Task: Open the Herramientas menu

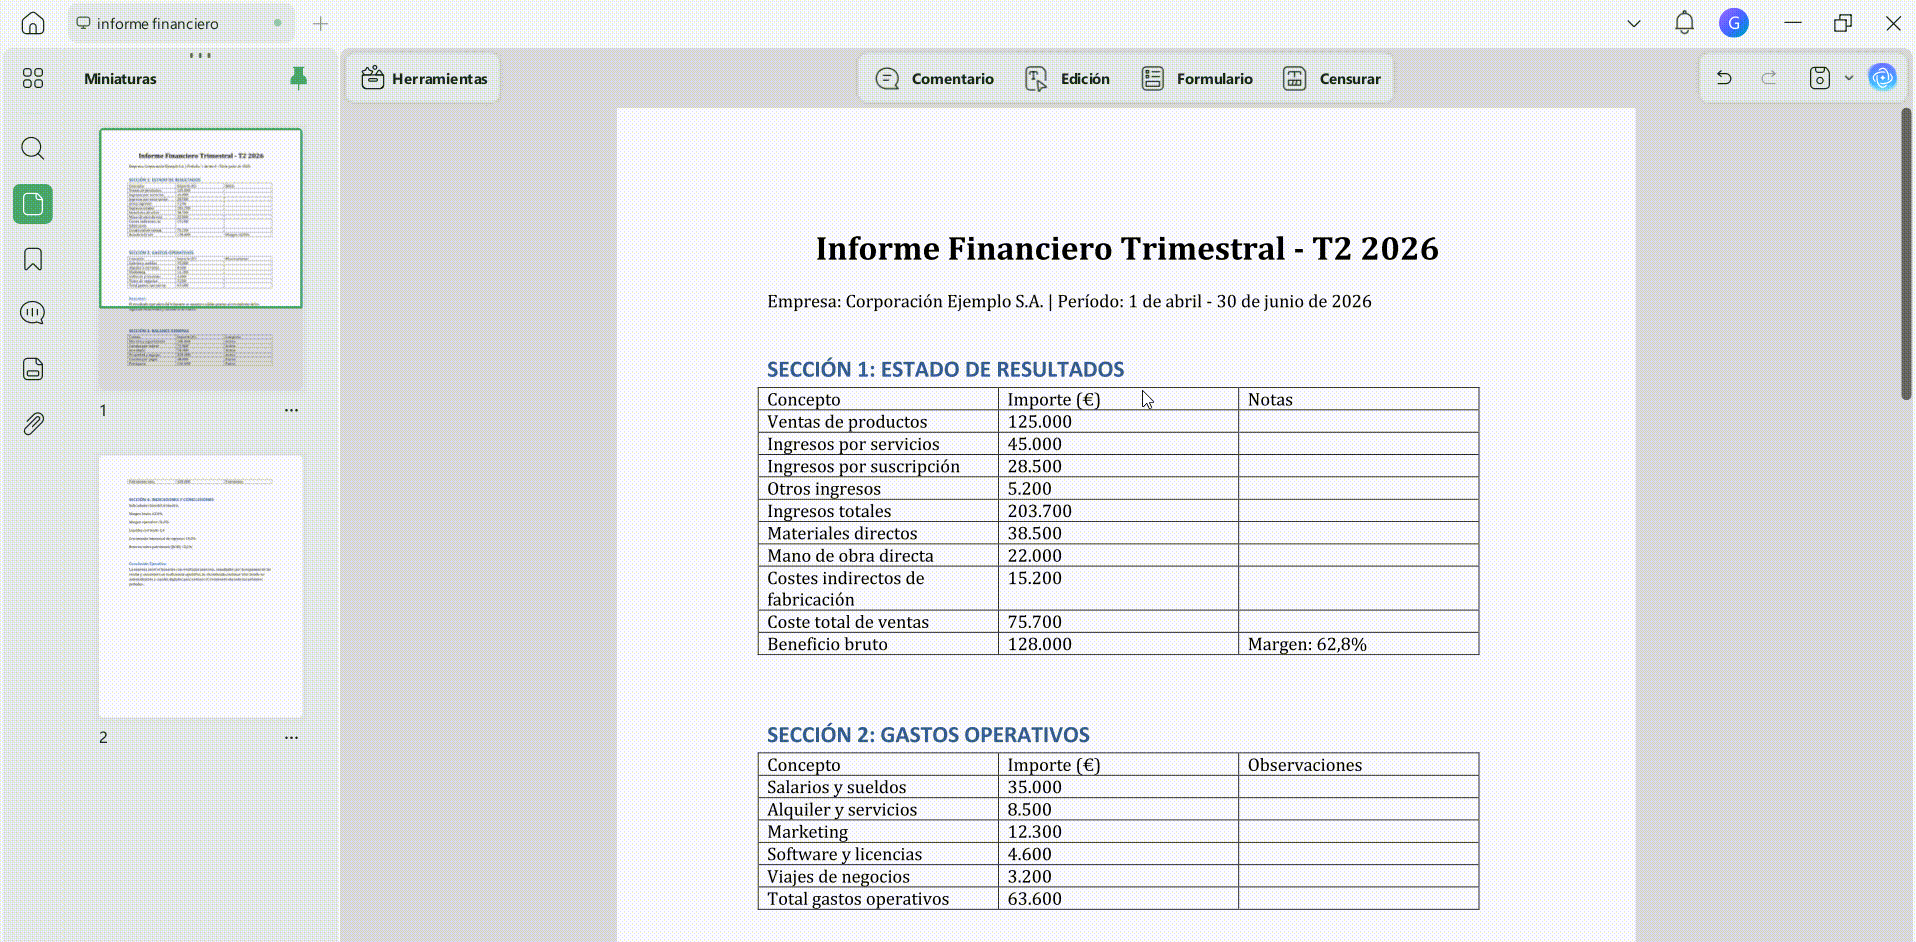Action: 424,78
